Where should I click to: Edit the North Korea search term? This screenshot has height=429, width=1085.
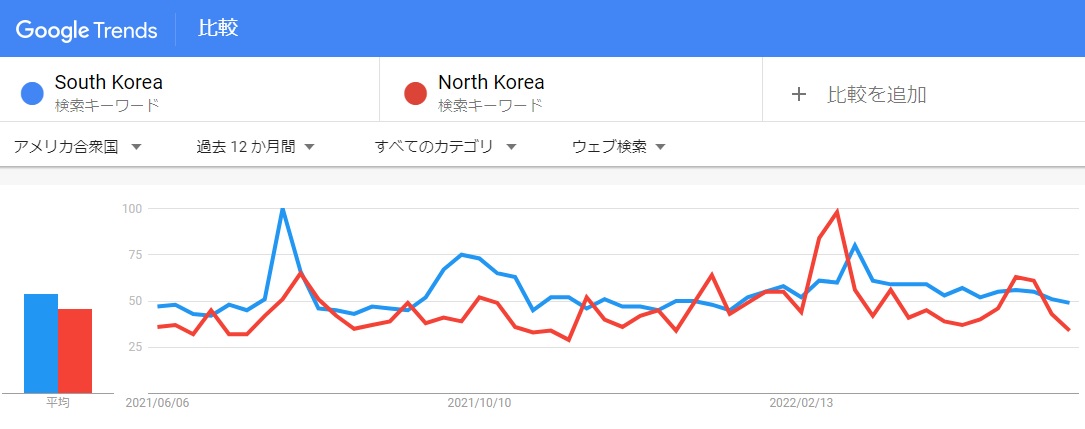coord(491,82)
